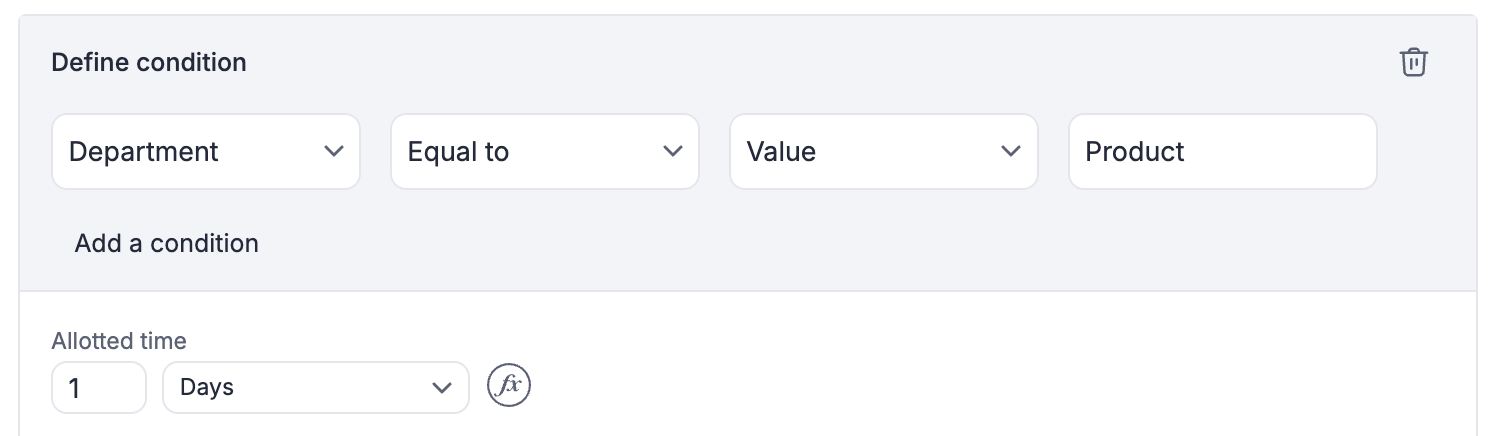Click the Department text in the field selector
This screenshot has height=436, width=1496.
coord(144,152)
